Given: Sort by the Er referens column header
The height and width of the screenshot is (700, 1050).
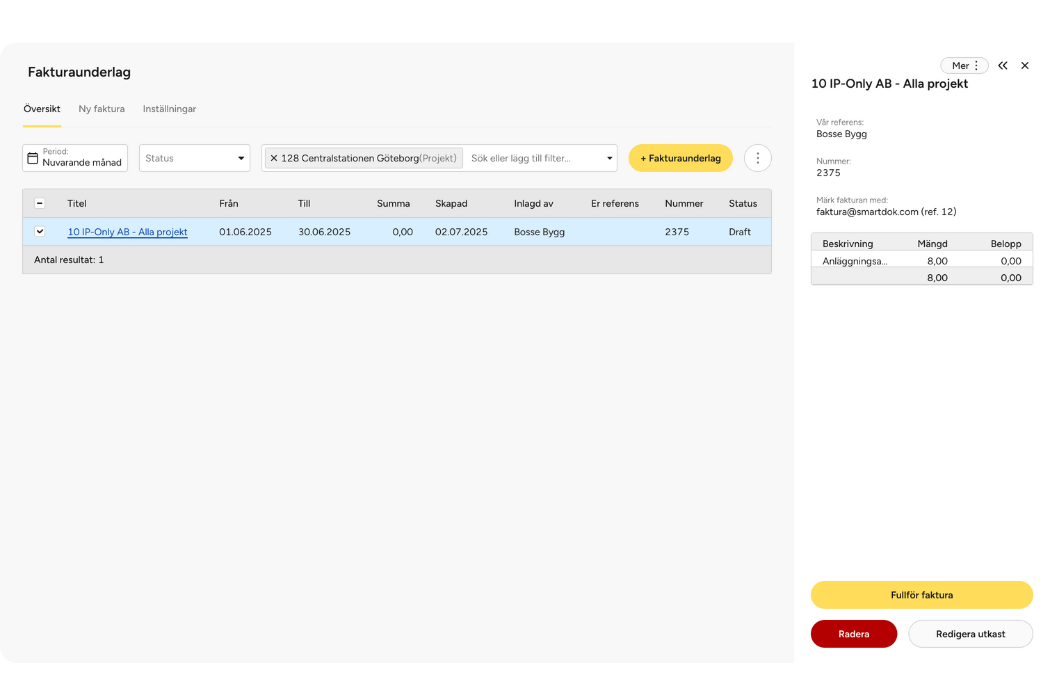Looking at the screenshot, I should (x=615, y=204).
